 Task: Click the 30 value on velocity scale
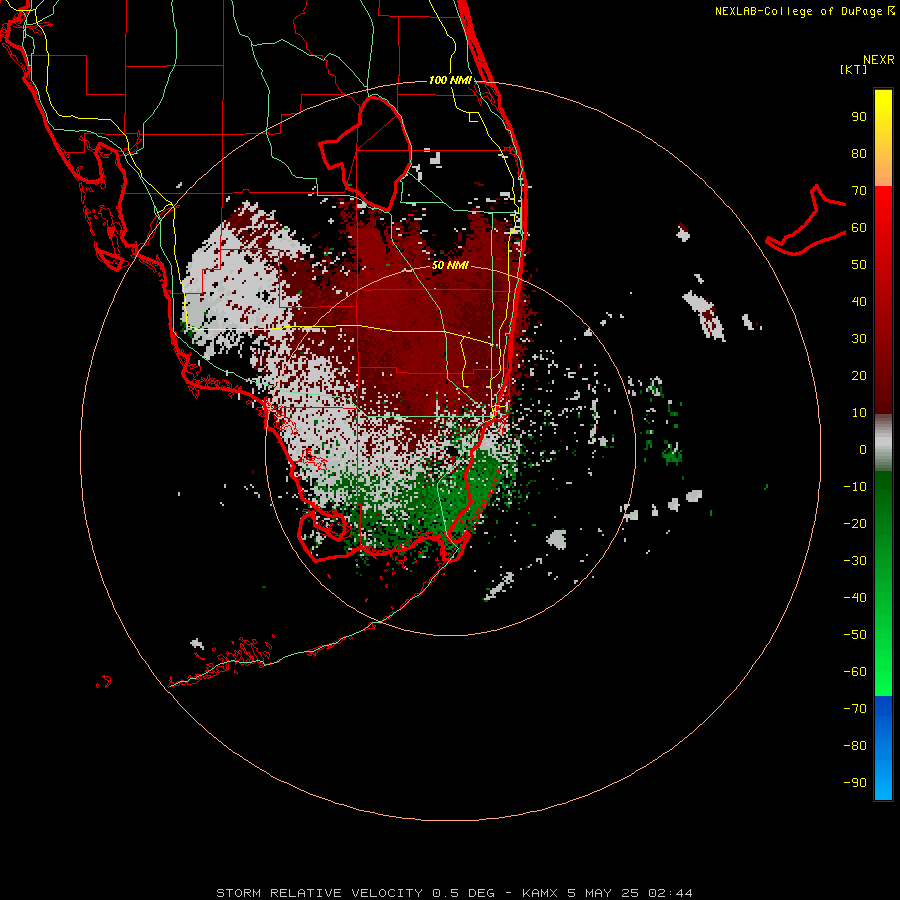[x=859, y=339]
